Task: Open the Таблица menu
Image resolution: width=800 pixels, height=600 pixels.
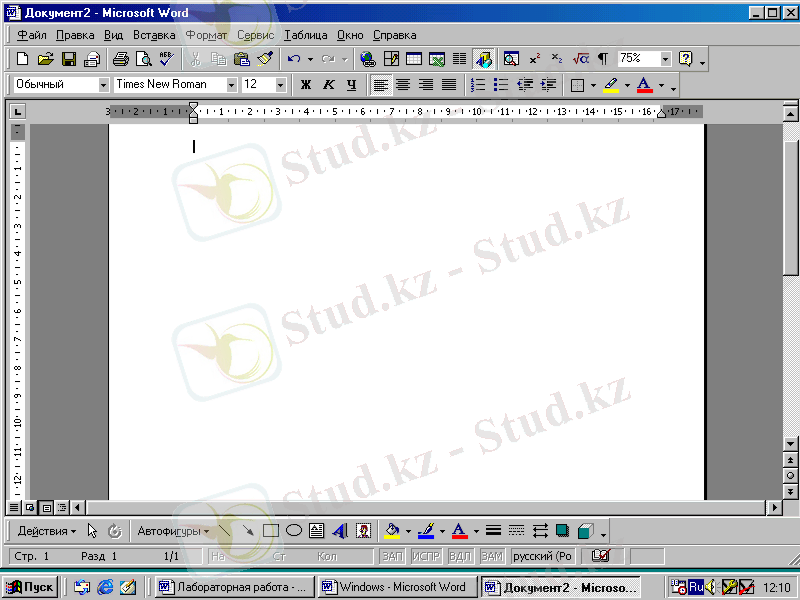Action: coord(306,35)
